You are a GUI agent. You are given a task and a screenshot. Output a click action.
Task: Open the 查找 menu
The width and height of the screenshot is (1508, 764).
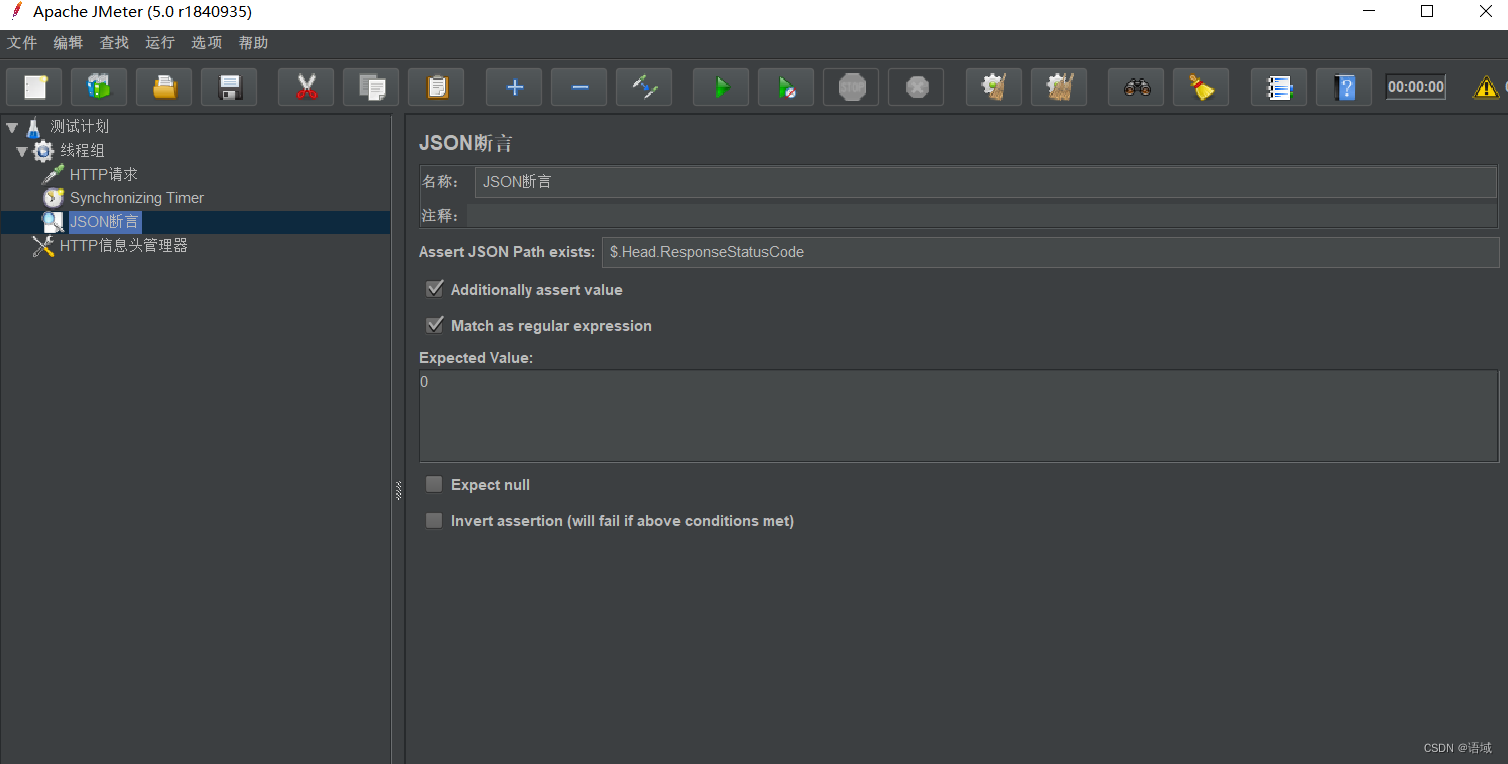(x=114, y=43)
